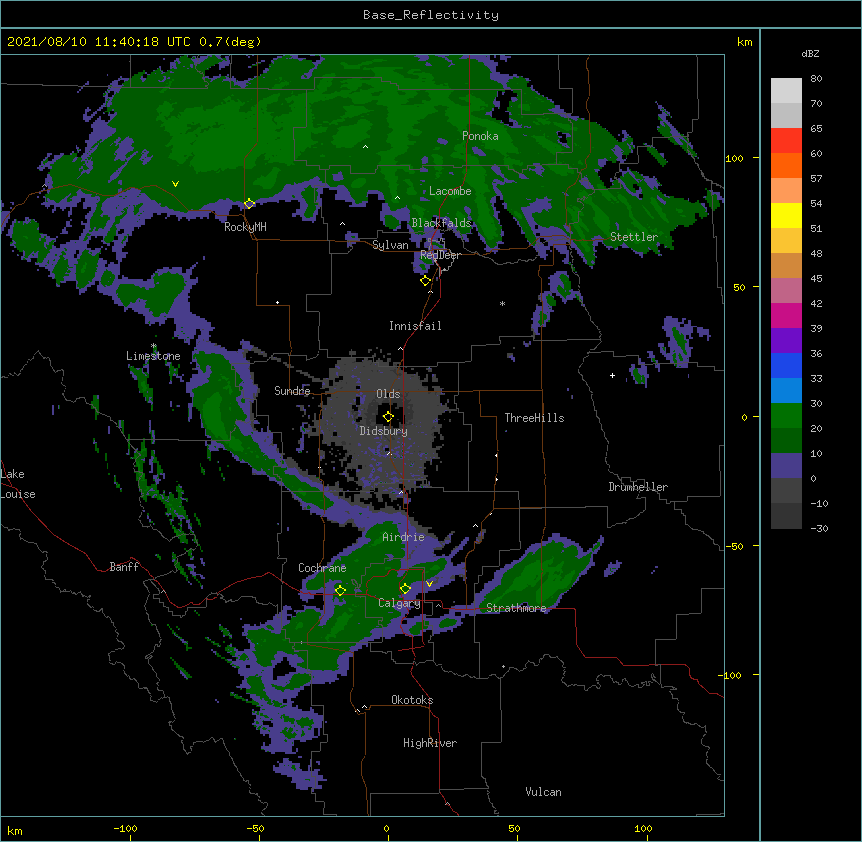Click the Drumheller town label
This screenshot has height=842, width=862.
tap(638, 487)
